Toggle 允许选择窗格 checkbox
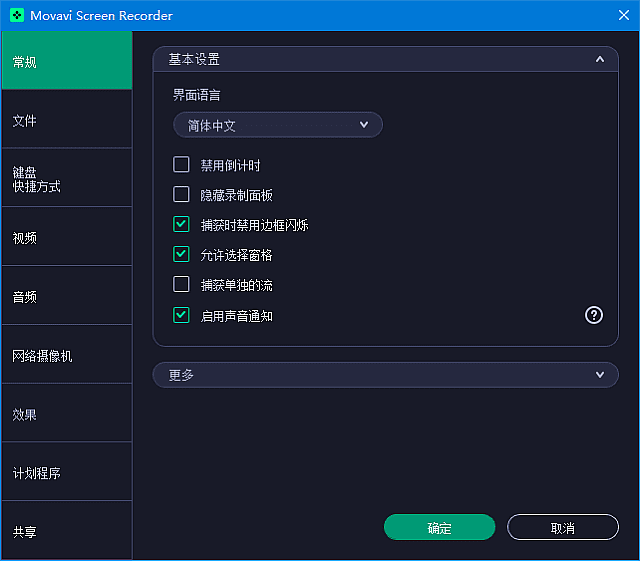This screenshot has width=640, height=561. point(181,255)
